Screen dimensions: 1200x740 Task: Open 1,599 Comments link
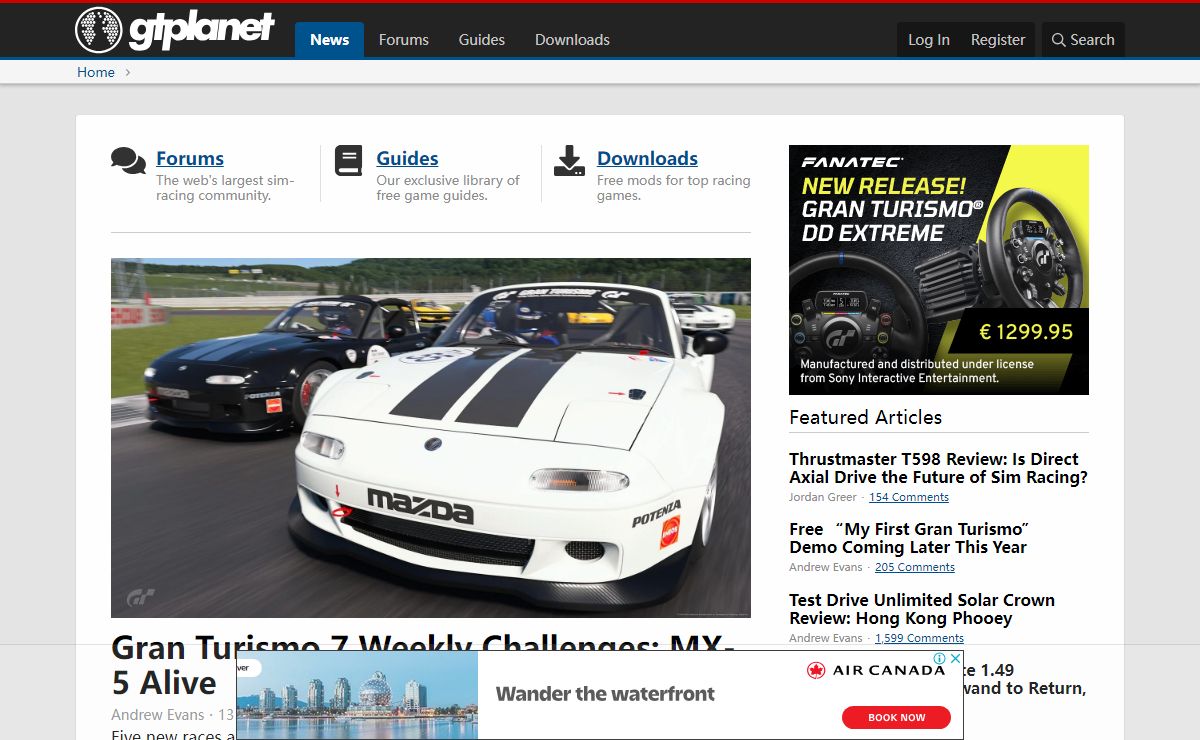pyautogui.click(x=919, y=638)
